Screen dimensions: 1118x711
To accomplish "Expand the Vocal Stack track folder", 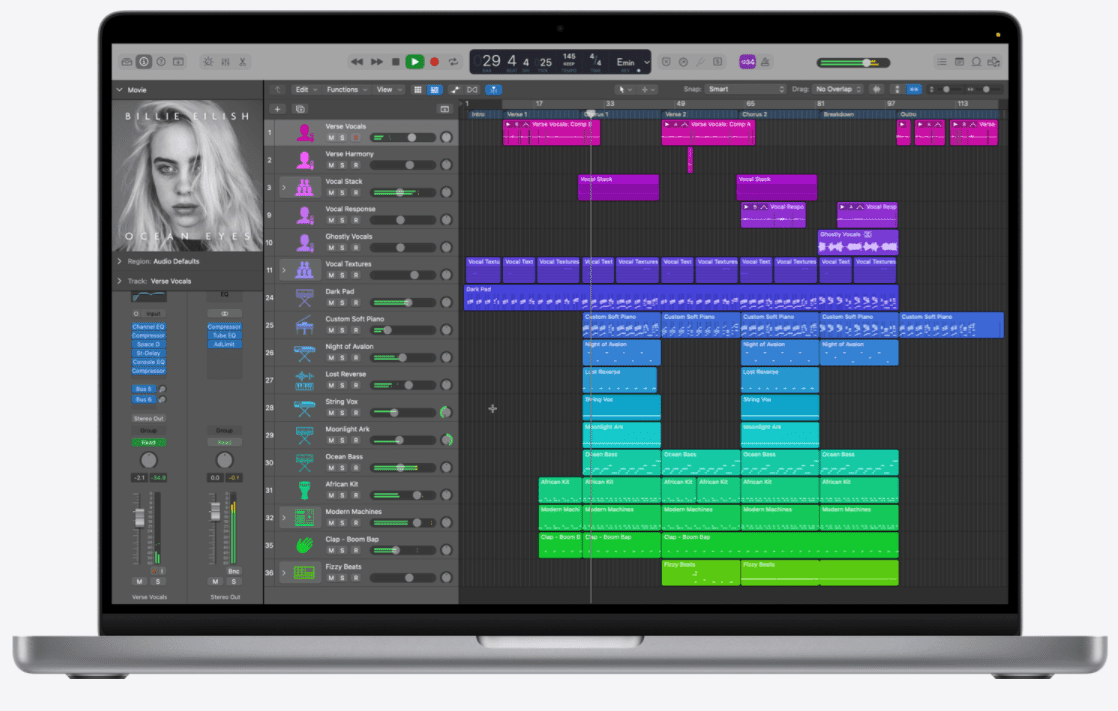I will click(x=283, y=187).
